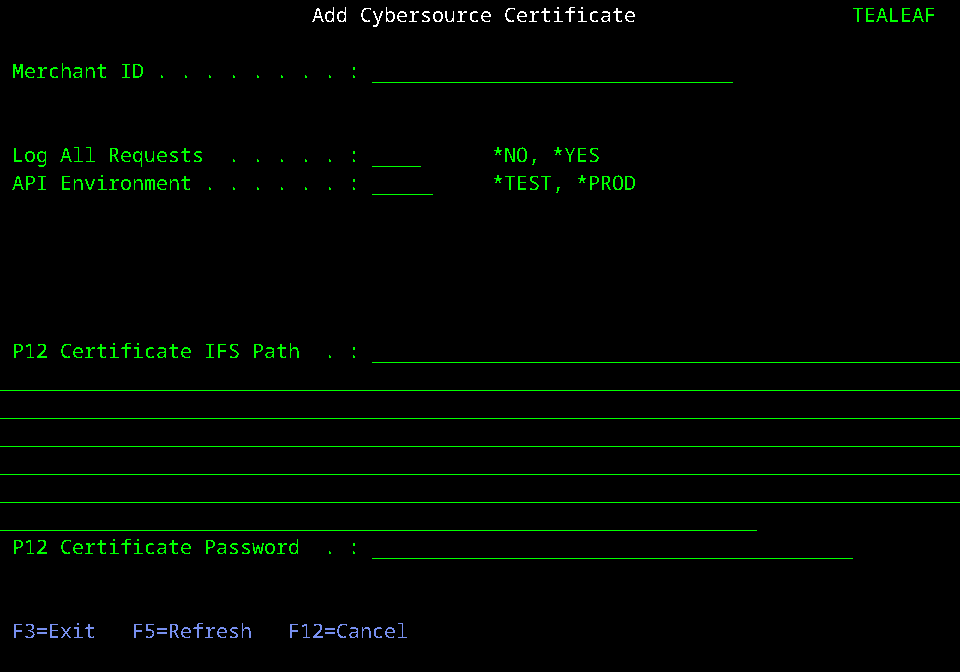Focus the Log All Requests field
The height and width of the screenshot is (672, 960).
click(x=396, y=155)
